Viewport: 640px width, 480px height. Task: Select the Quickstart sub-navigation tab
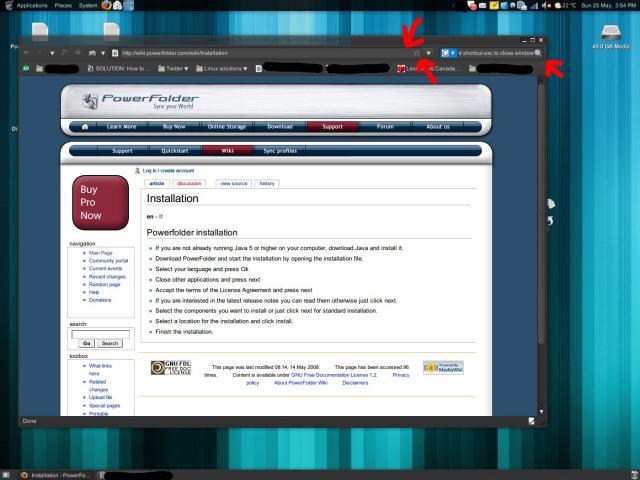pyautogui.click(x=175, y=151)
